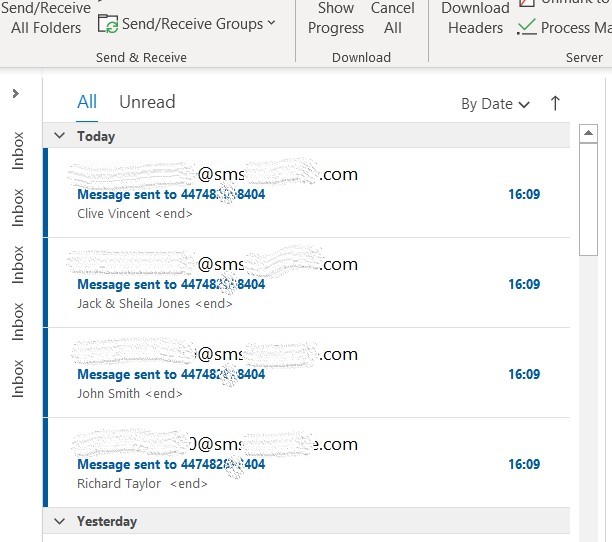Click Cancel All button

[x=392, y=18]
